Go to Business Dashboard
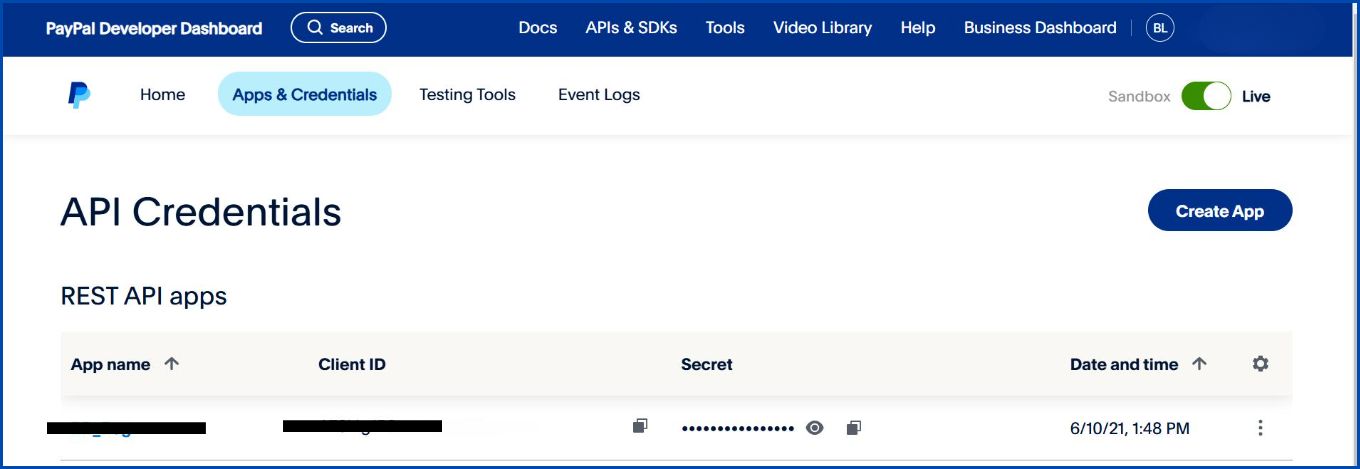 pos(1040,28)
